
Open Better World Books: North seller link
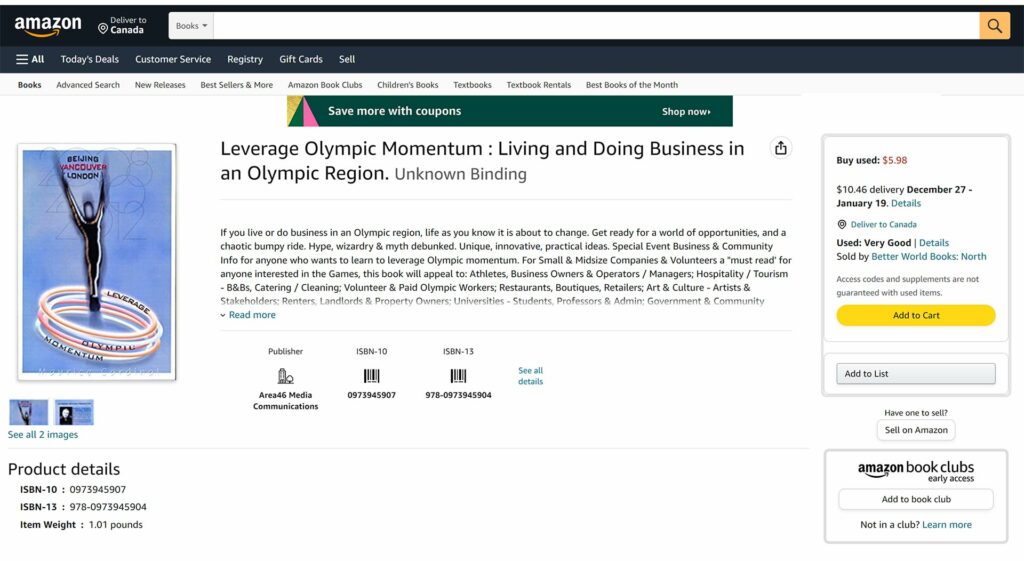point(928,257)
